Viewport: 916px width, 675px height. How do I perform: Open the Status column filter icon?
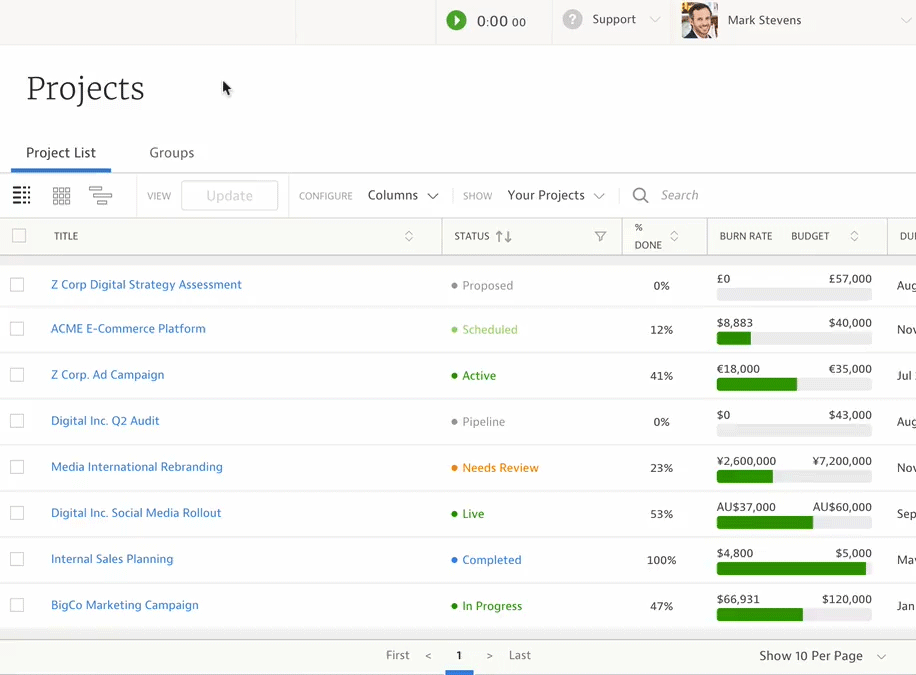tap(600, 237)
